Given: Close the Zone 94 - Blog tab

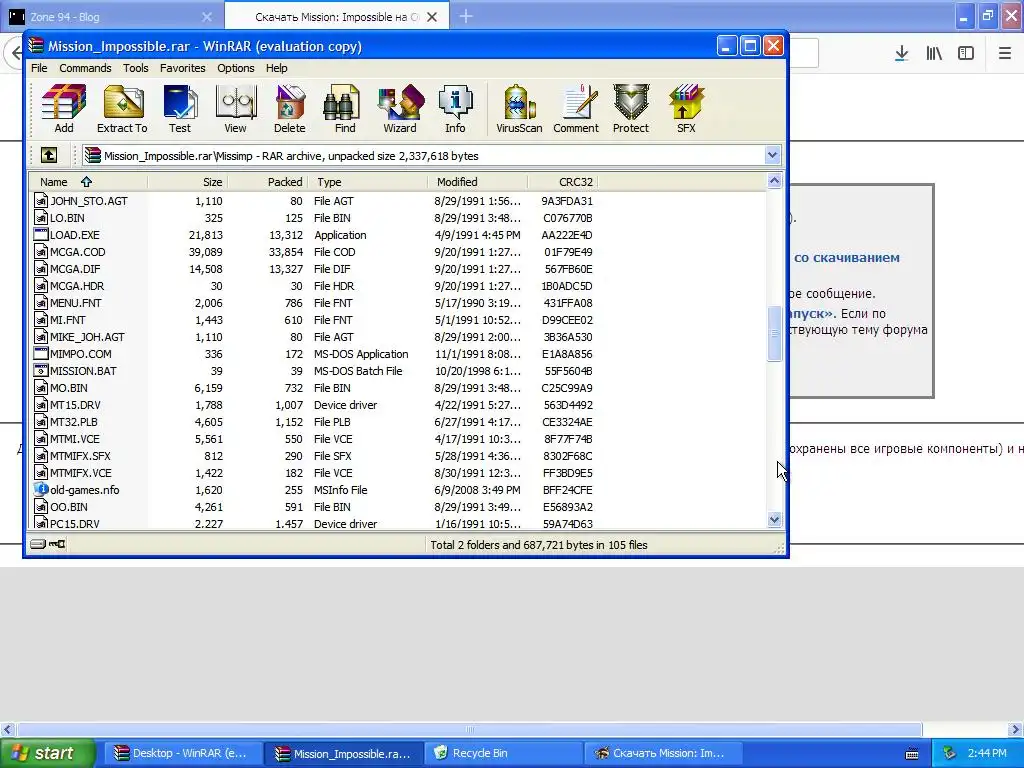Looking at the screenshot, I should (207, 17).
